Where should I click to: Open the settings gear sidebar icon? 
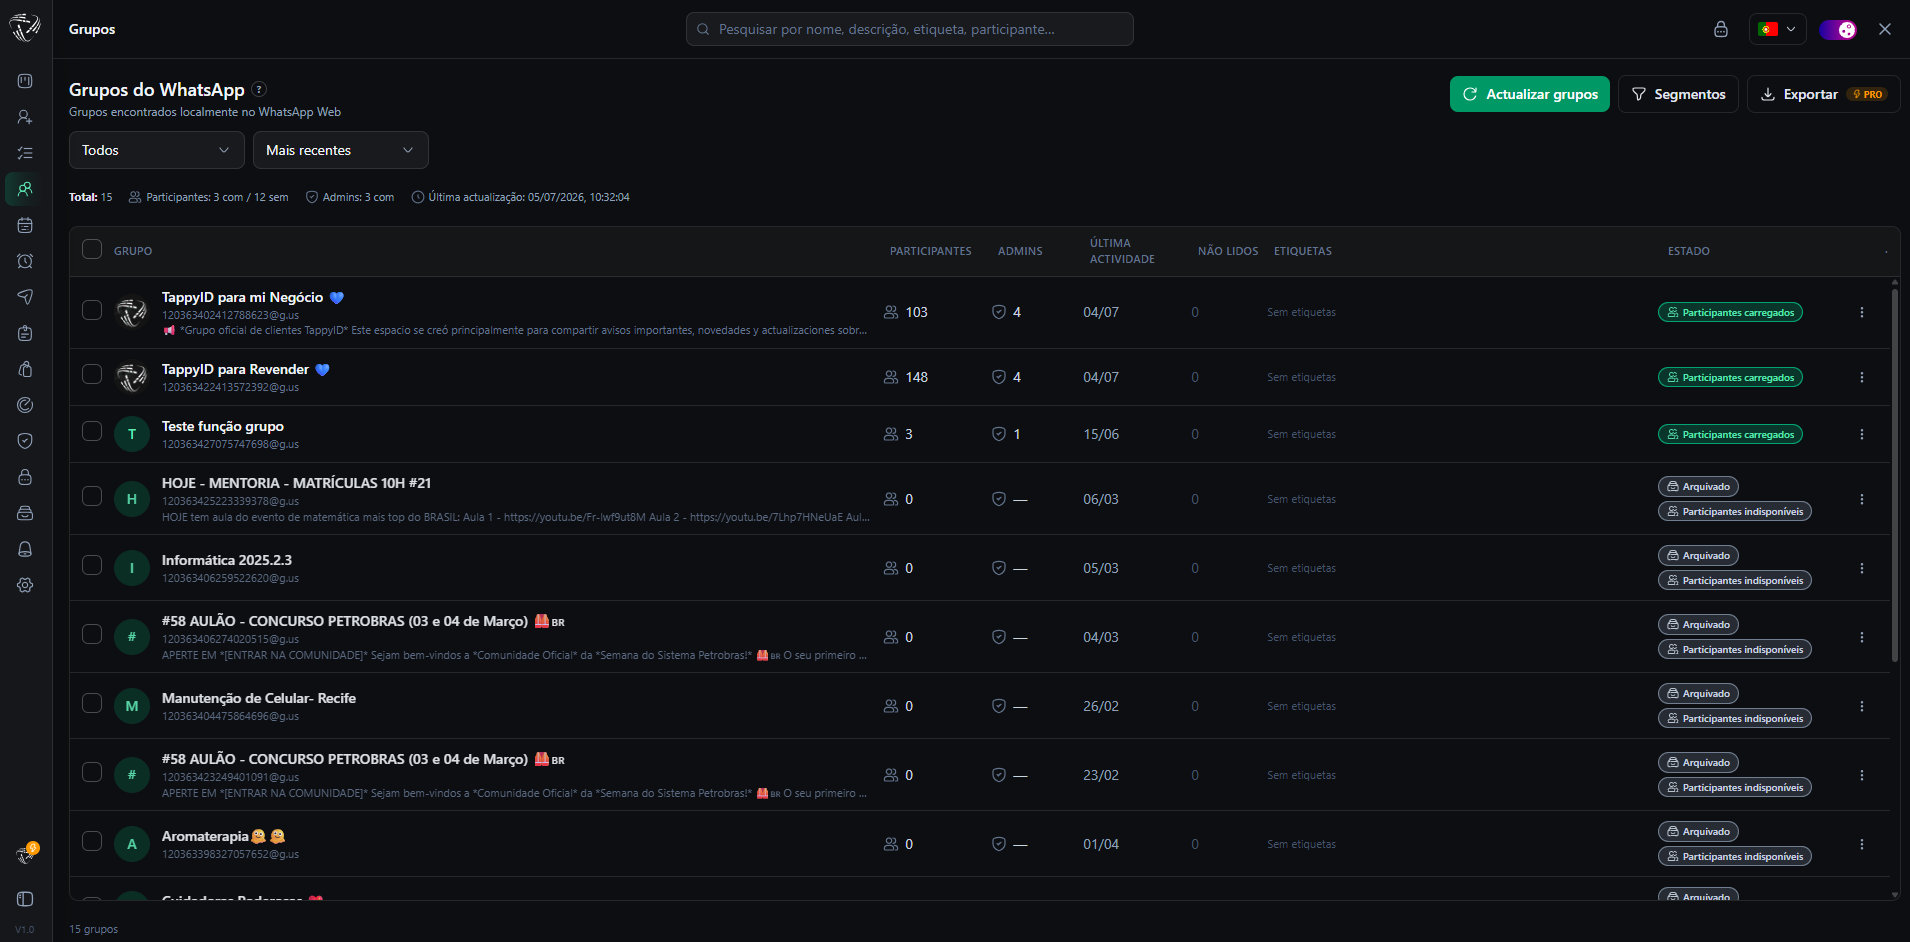(25, 585)
